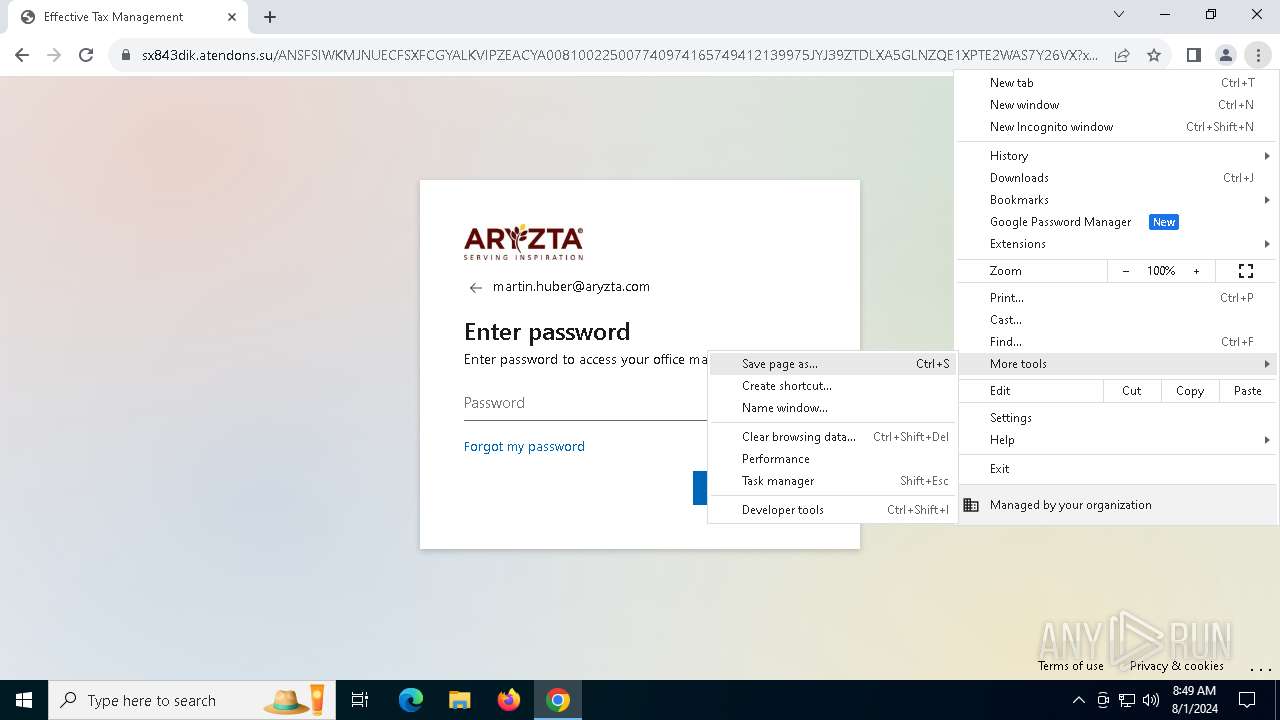This screenshot has width=1280, height=720.
Task: Select Cast... from the menu
Action: [1117, 320]
